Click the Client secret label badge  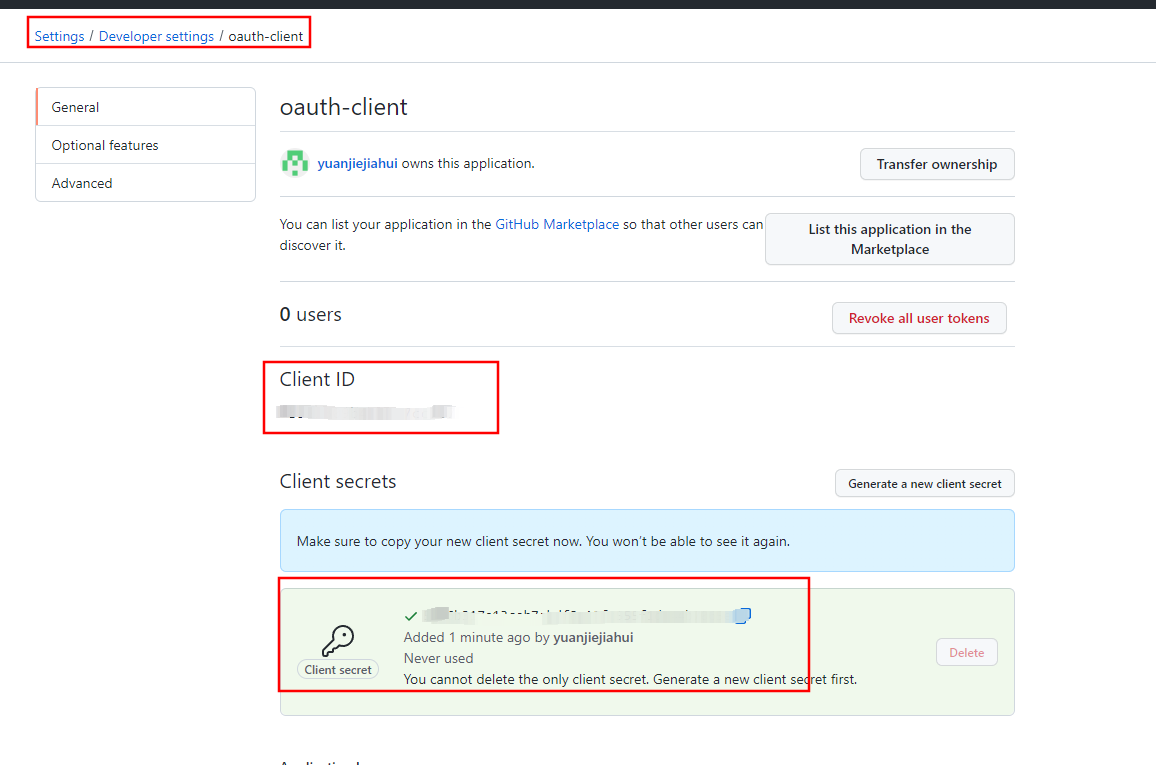point(338,670)
